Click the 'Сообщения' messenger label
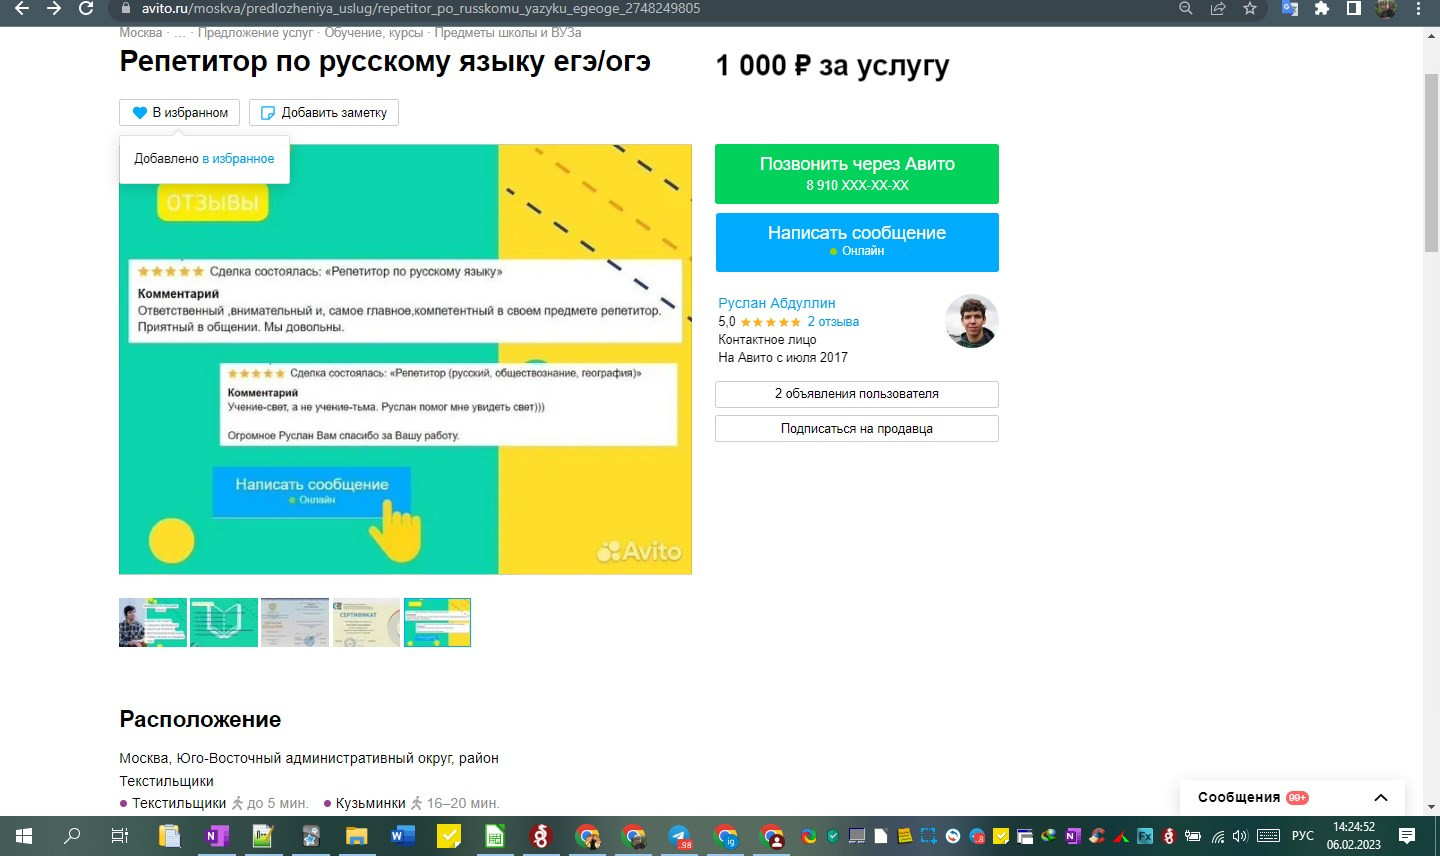This screenshot has height=856, width=1440. click(1239, 797)
